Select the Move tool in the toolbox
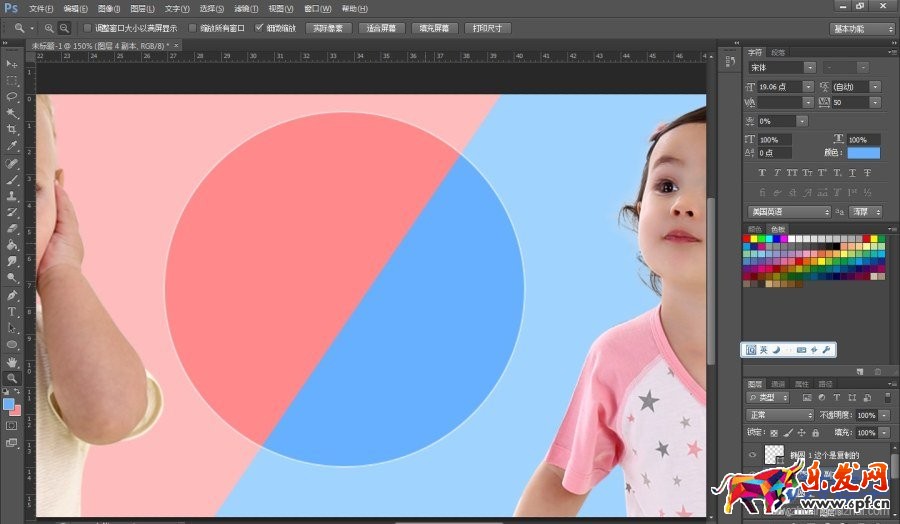This screenshot has width=900, height=524. click(x=13, y=64)
